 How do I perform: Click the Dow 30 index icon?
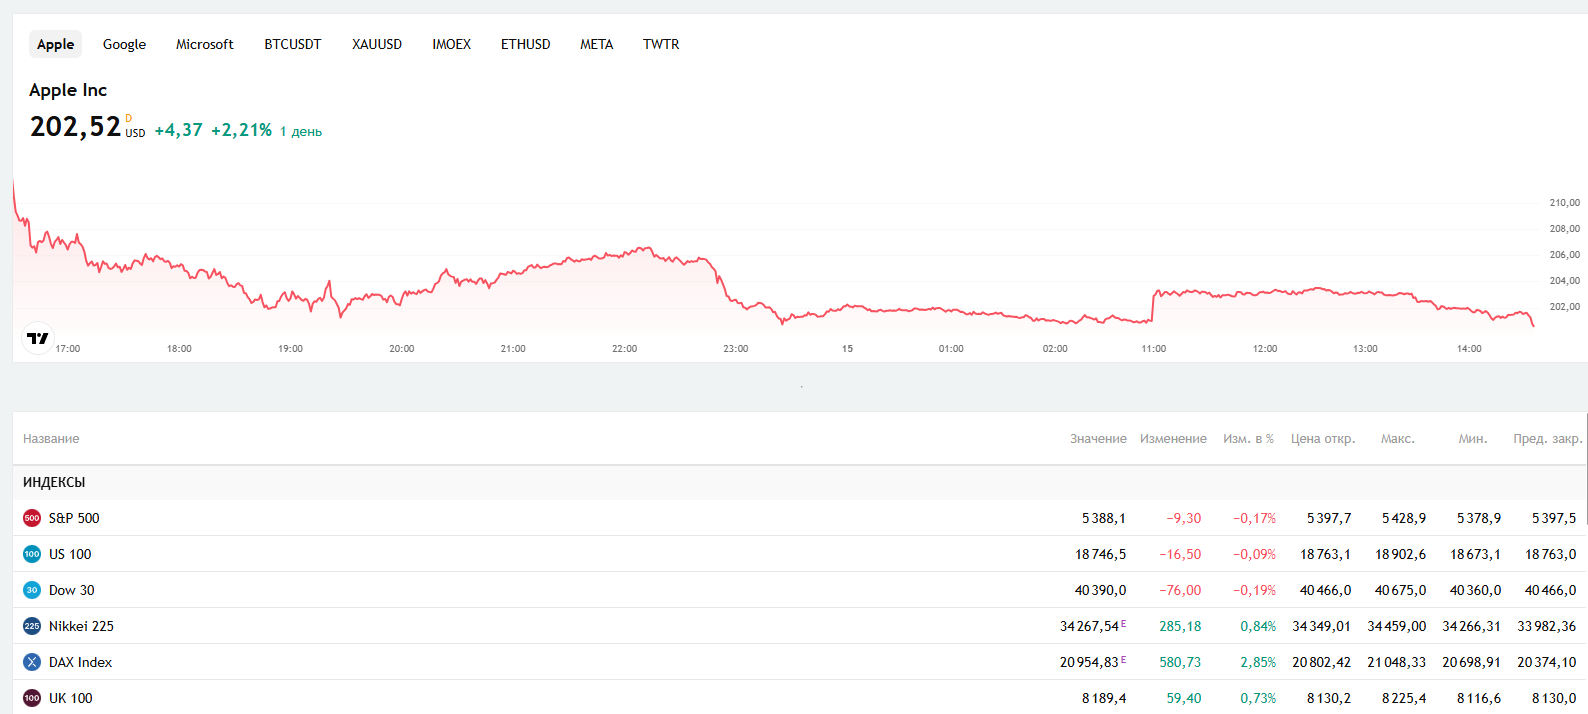coord(32,590)
